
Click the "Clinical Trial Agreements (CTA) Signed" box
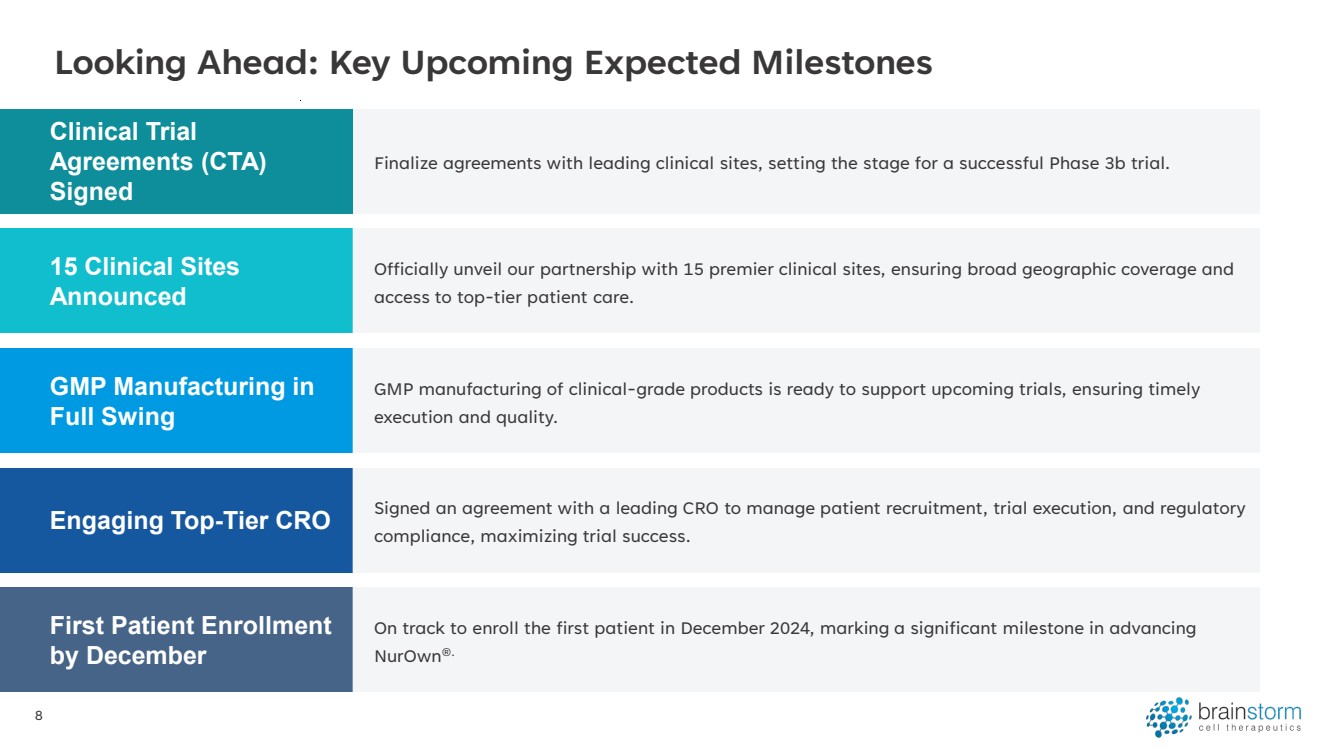pos(176,161)
